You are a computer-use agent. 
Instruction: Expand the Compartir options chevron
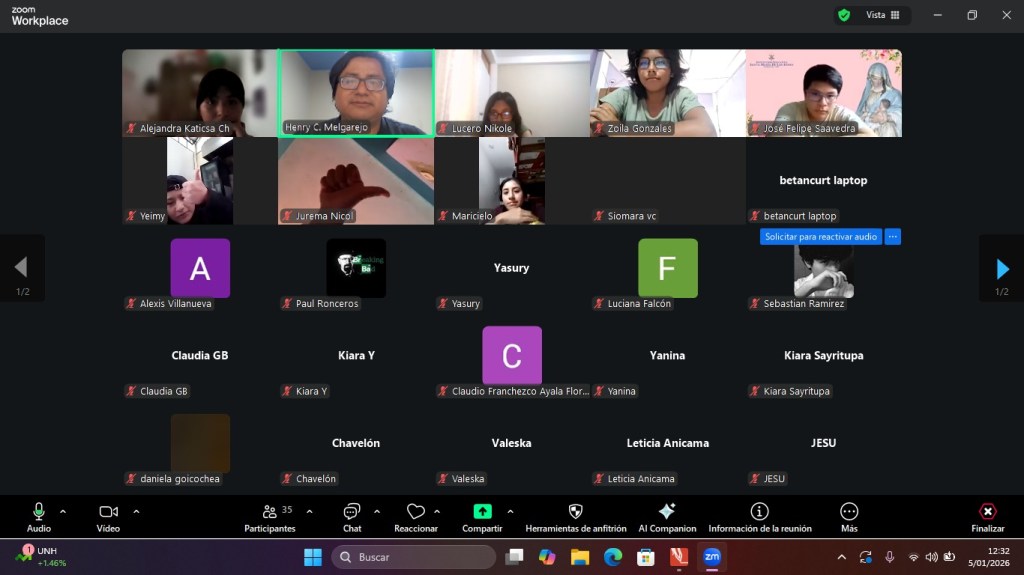510,511
